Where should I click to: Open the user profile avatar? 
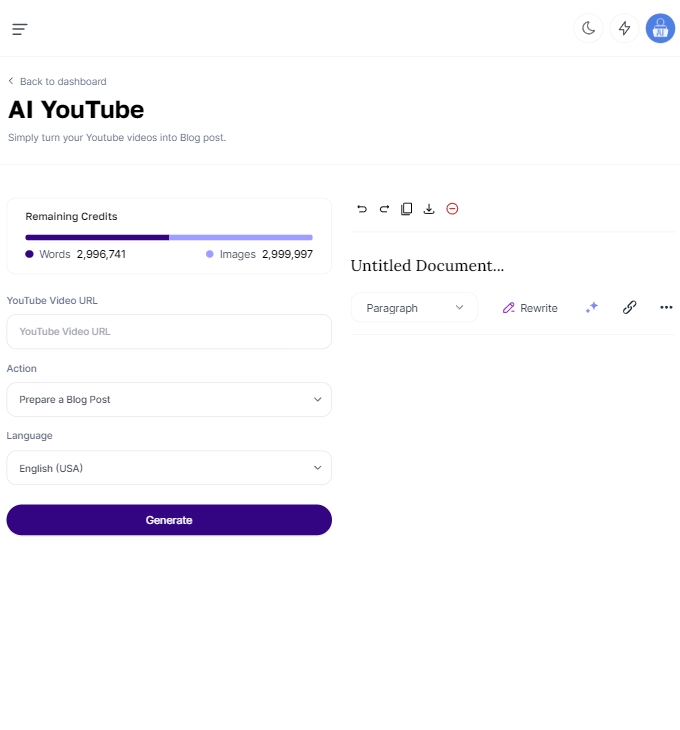(660, 28)
